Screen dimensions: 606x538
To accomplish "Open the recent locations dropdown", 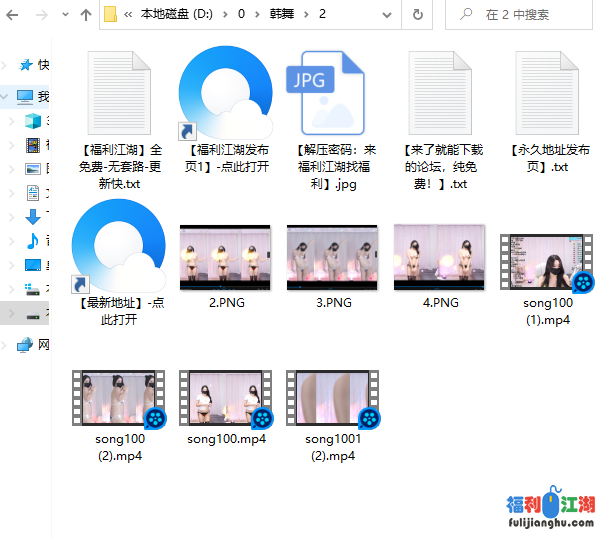I will (x=63, y=15).
